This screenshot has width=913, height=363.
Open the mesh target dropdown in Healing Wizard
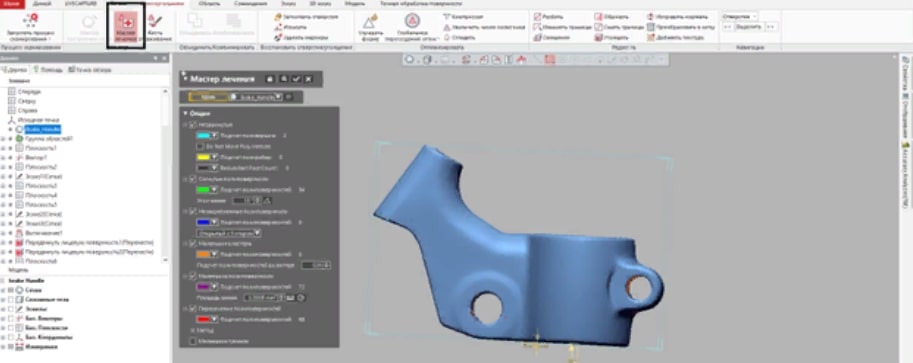point(279,97)
